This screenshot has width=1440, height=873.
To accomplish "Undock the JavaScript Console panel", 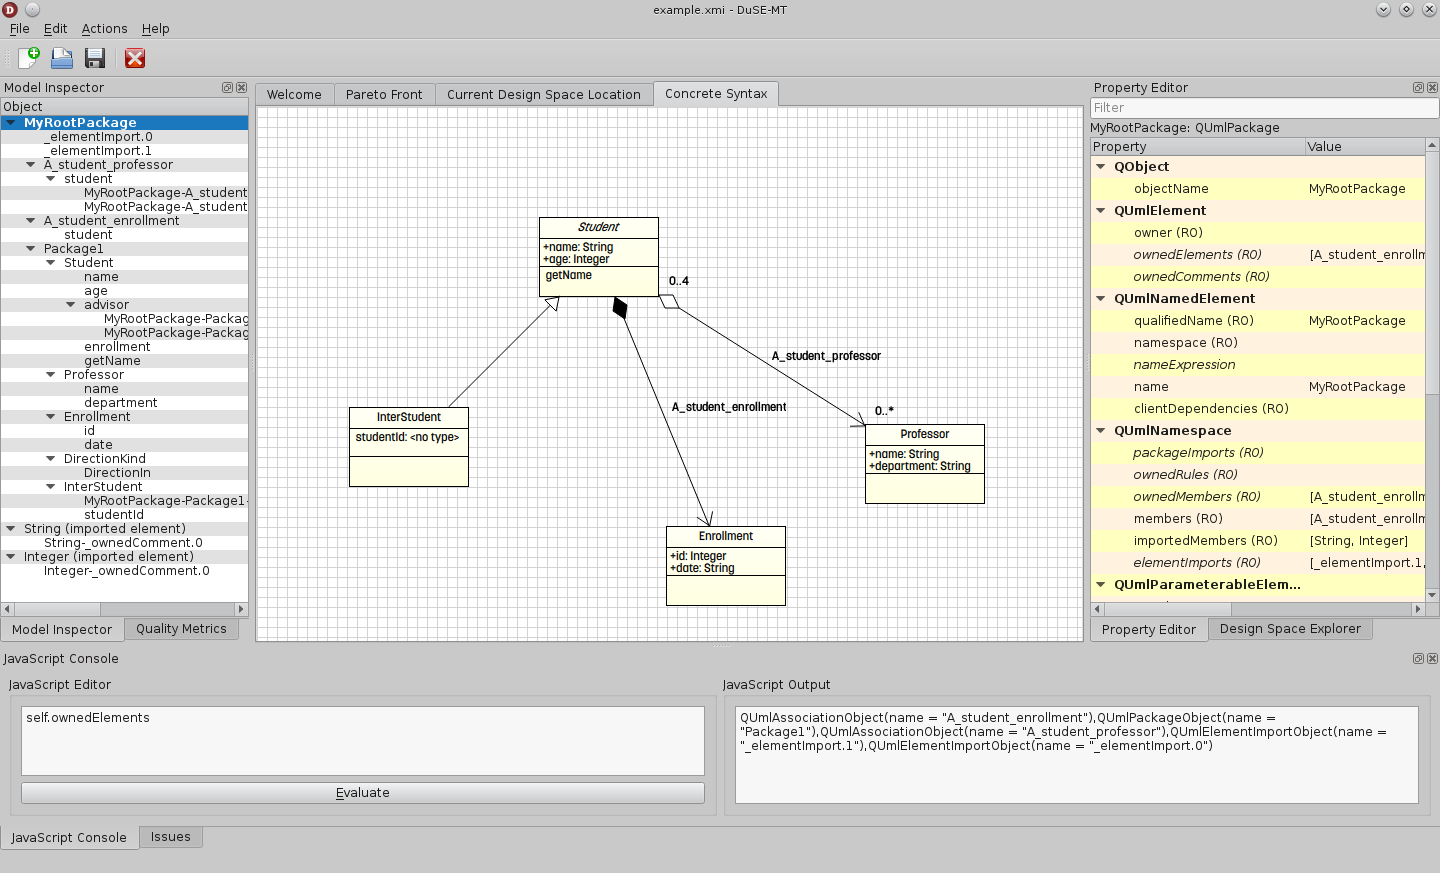I will [x=1418, y=659].
